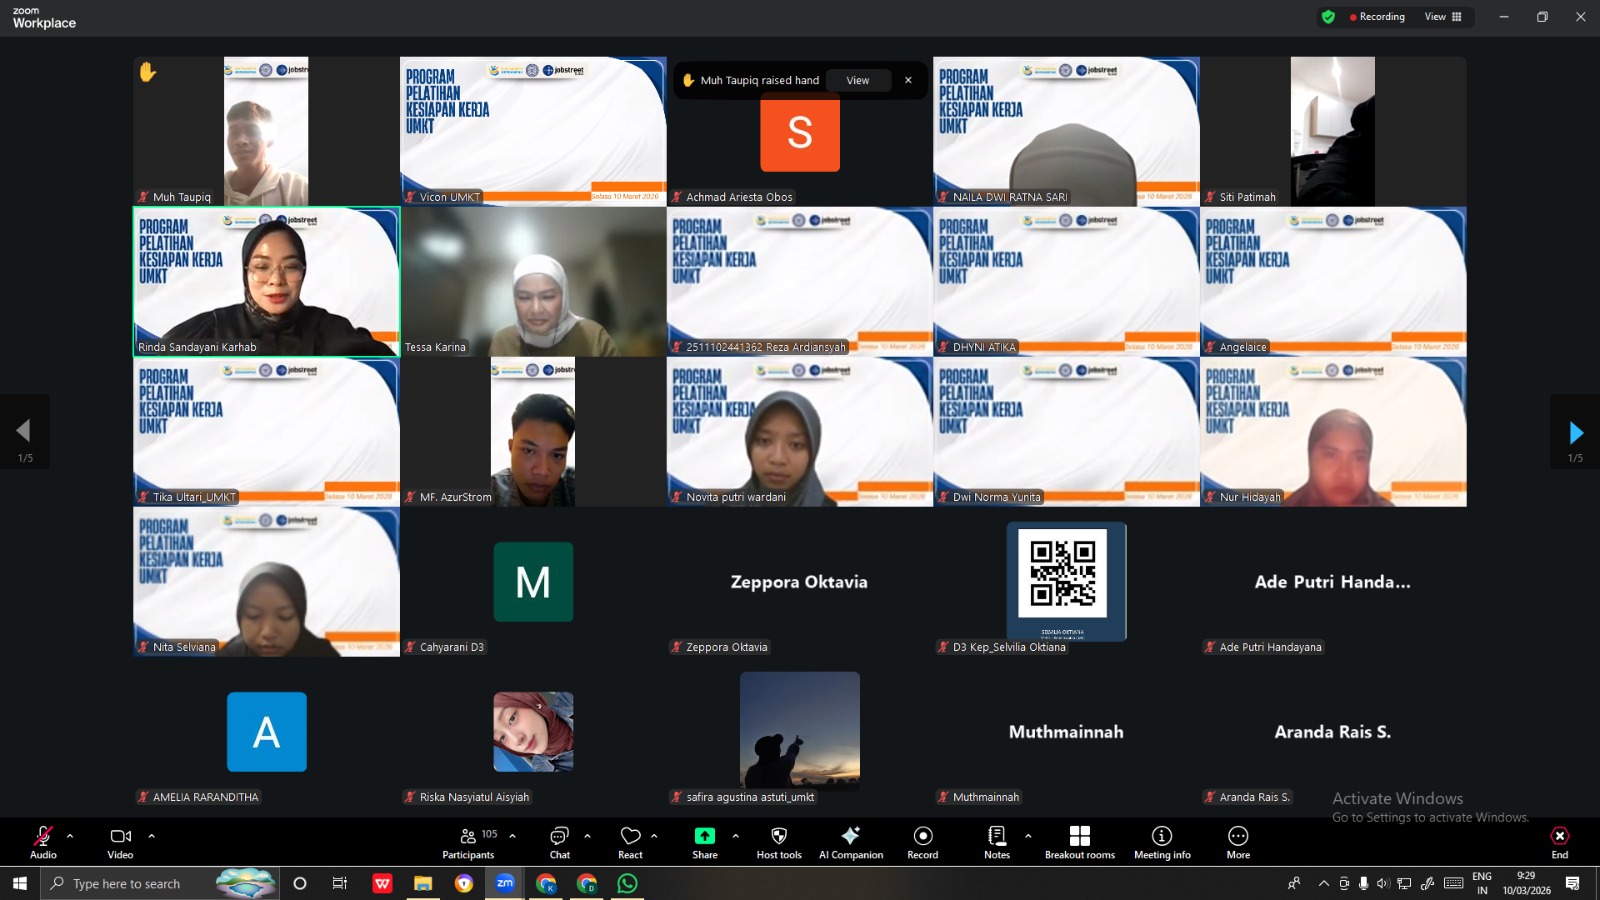Viewport: 1600px width, 900px height.
Task: Click the green Share screen icon
Action: pyautogui.click(x=705, y=836)
